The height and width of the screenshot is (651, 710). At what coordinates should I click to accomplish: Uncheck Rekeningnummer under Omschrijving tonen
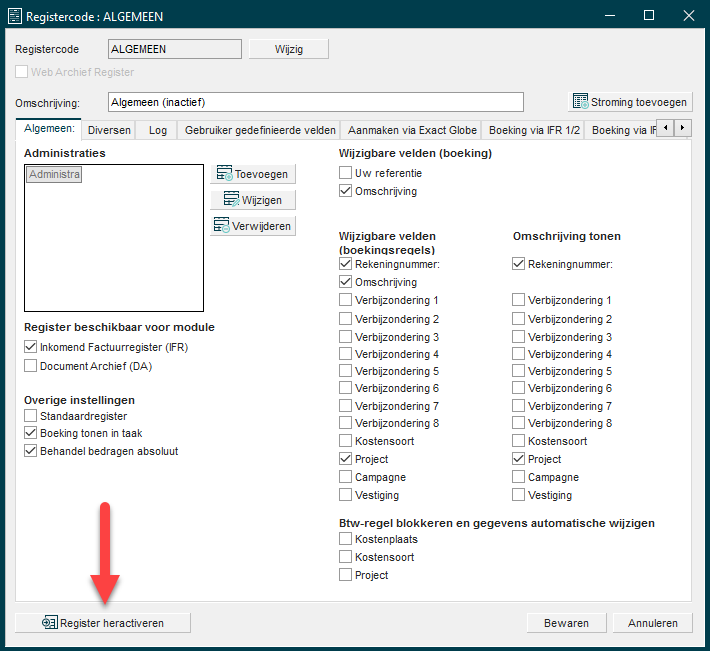[x=518, y=263]
